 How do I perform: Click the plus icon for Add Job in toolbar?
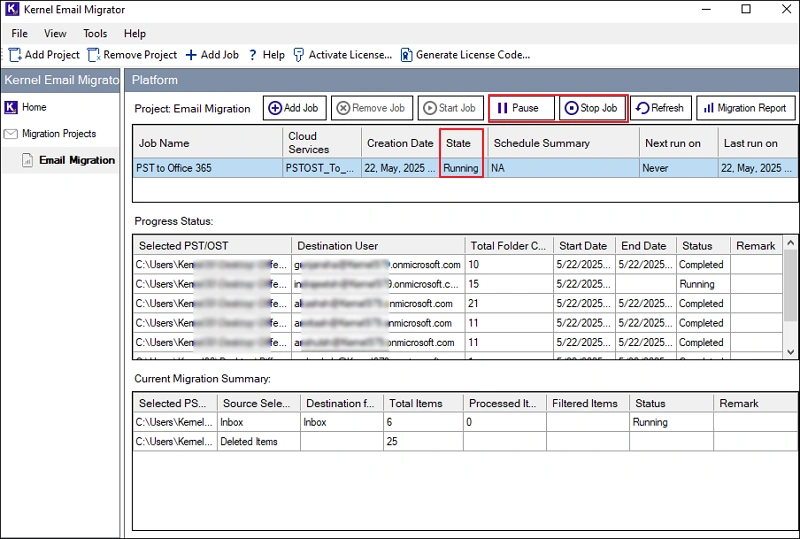191,55
